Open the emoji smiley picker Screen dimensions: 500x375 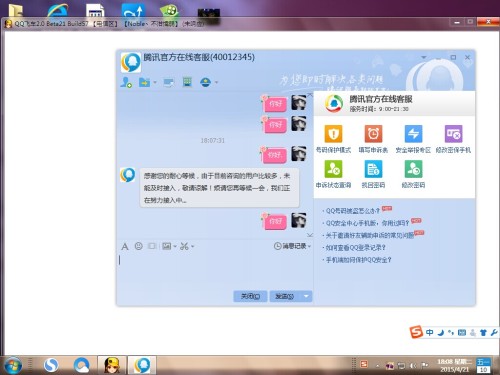138,246
